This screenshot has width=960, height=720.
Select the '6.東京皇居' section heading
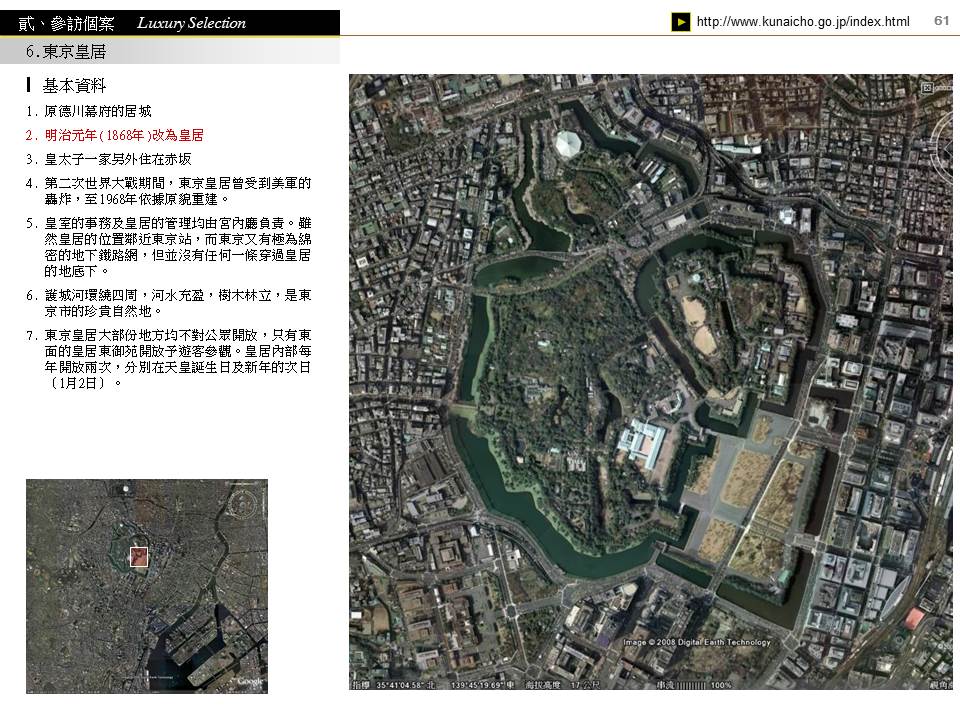66,51
